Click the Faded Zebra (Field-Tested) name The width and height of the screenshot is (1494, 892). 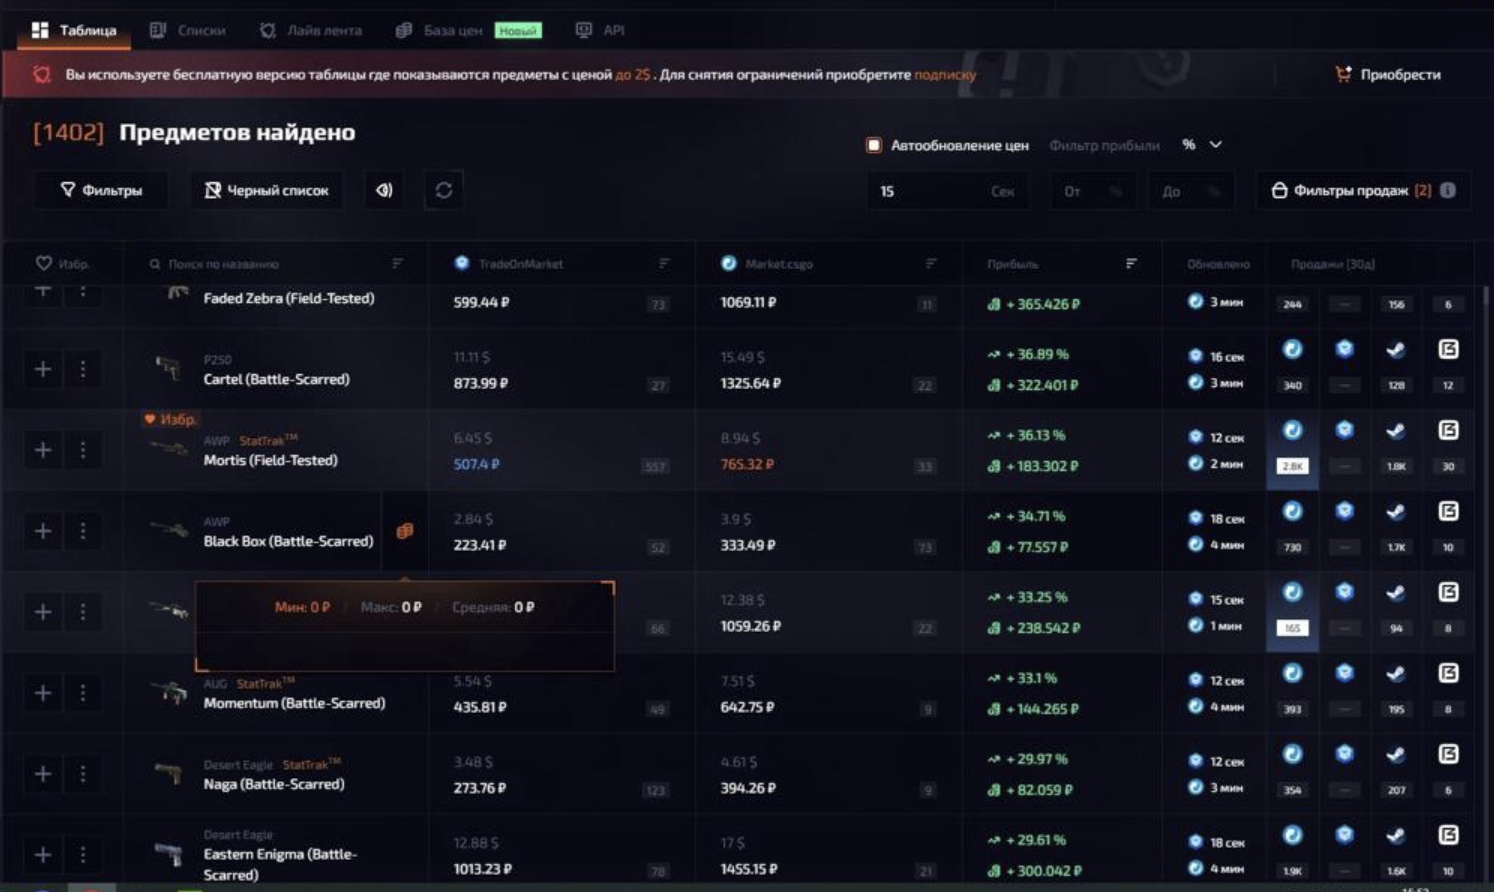pyautogui.click(x=289, y=298)
